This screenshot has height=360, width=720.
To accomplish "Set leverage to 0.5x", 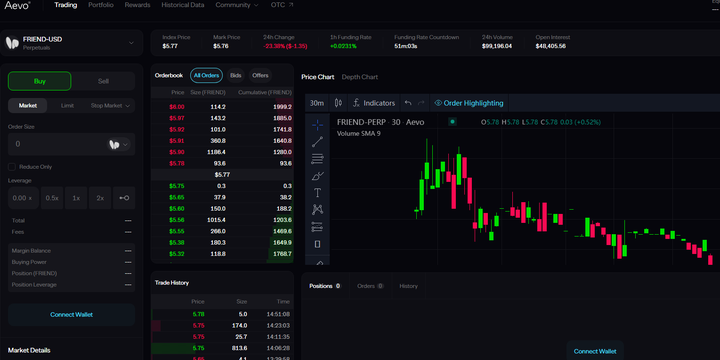I will click(x=52, y=198).
